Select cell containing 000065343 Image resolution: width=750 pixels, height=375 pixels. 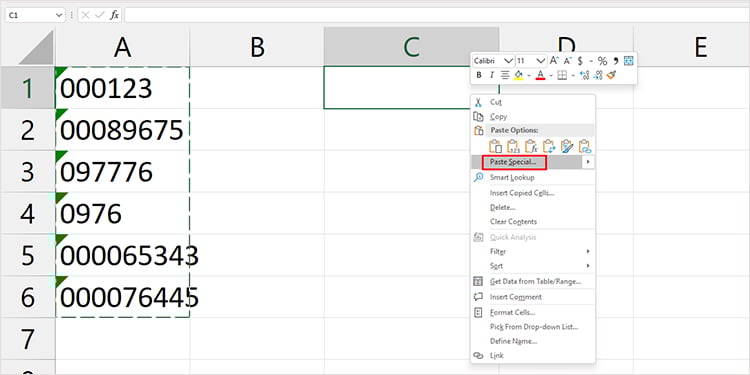pyautogui.click(x=122, y=255)
